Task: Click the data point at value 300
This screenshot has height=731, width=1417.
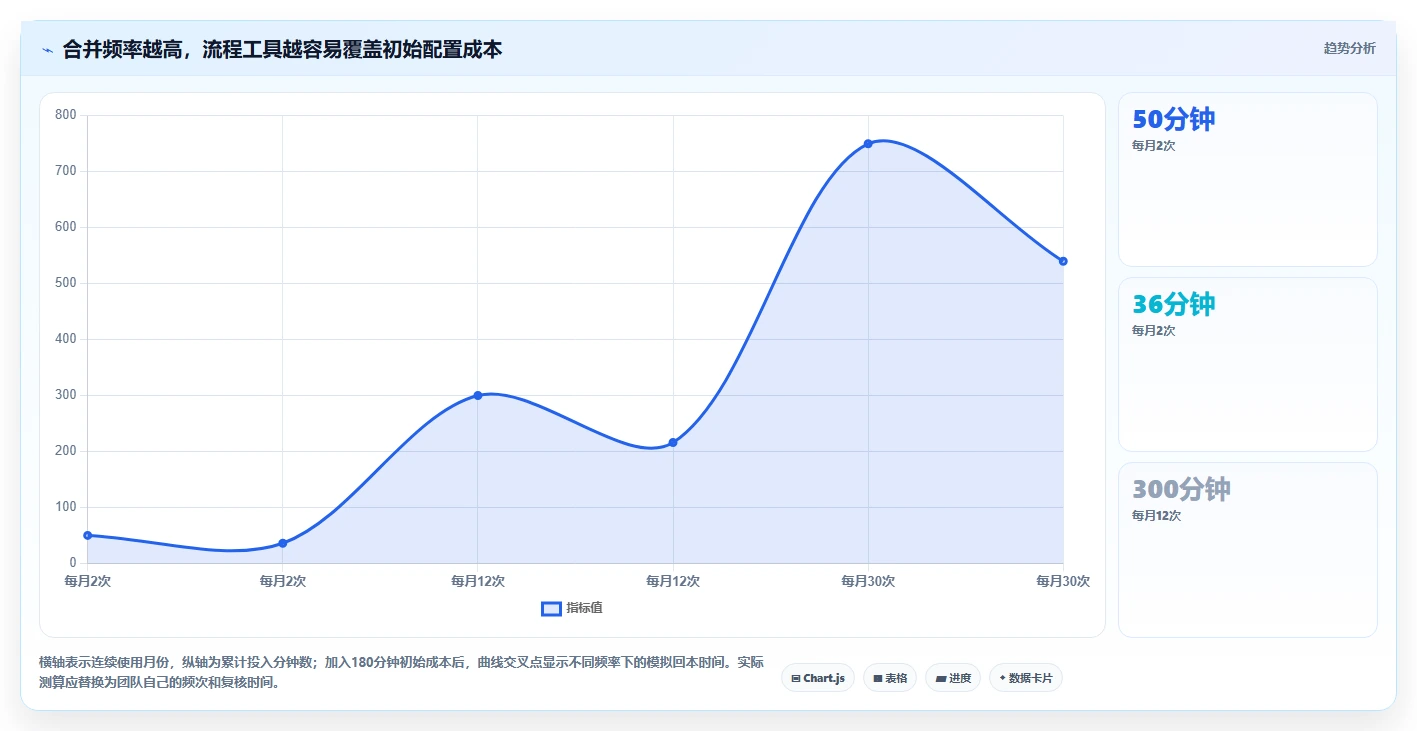Action: [478, 395]
